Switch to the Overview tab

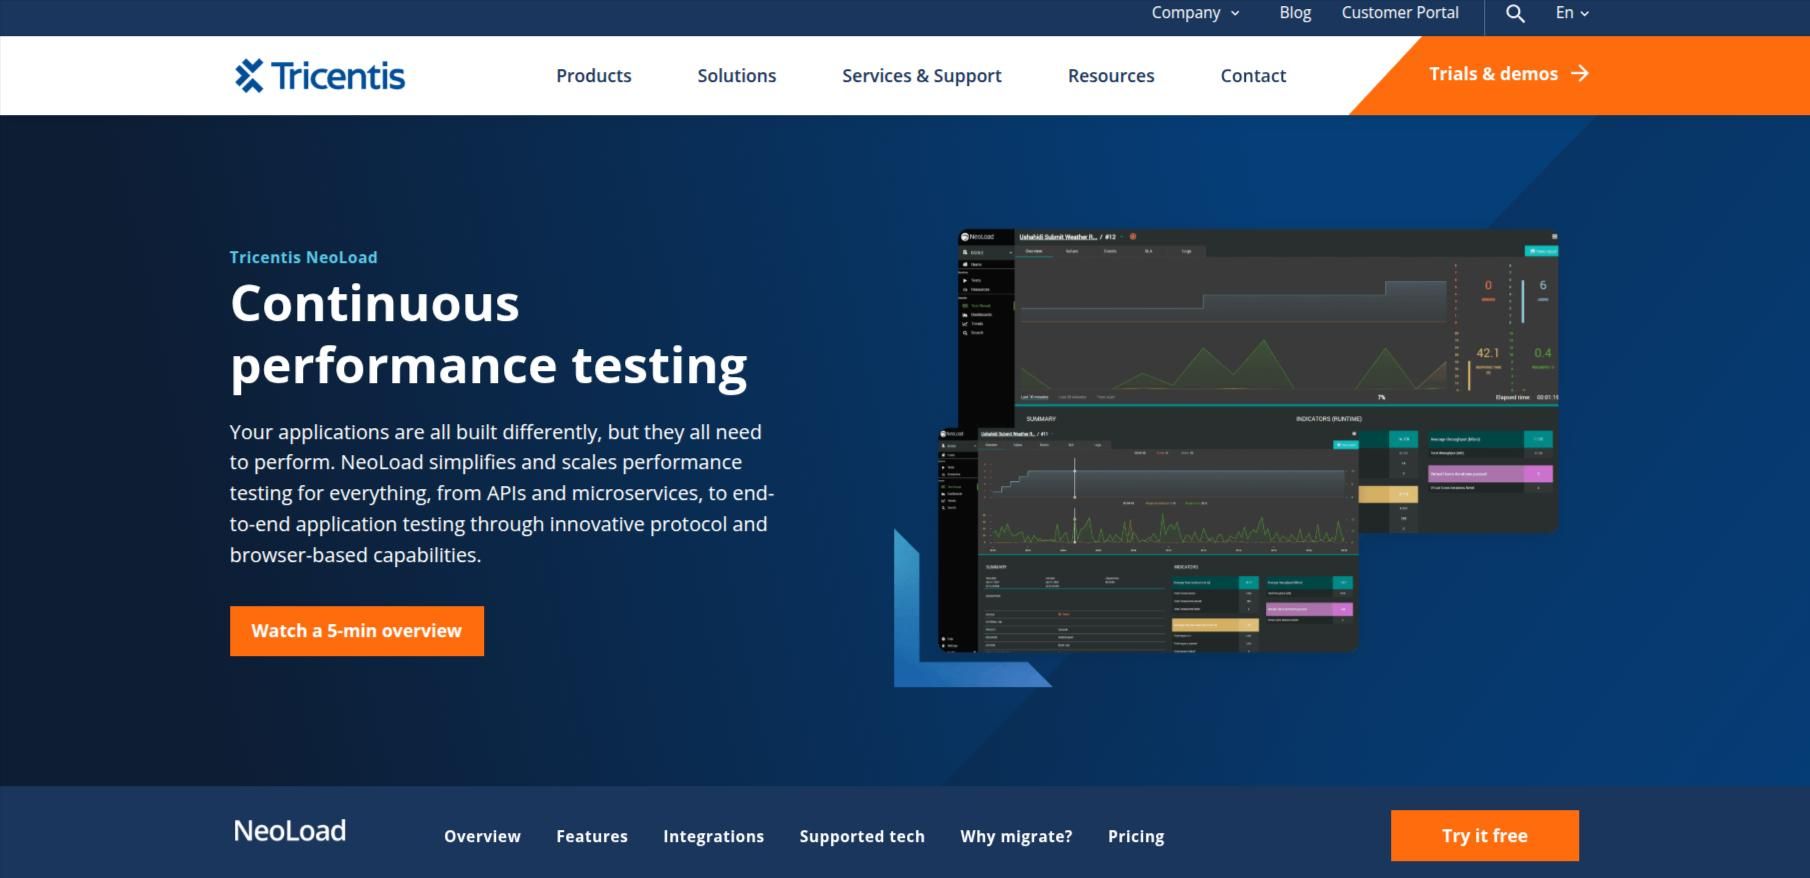[x=482, y=836]
